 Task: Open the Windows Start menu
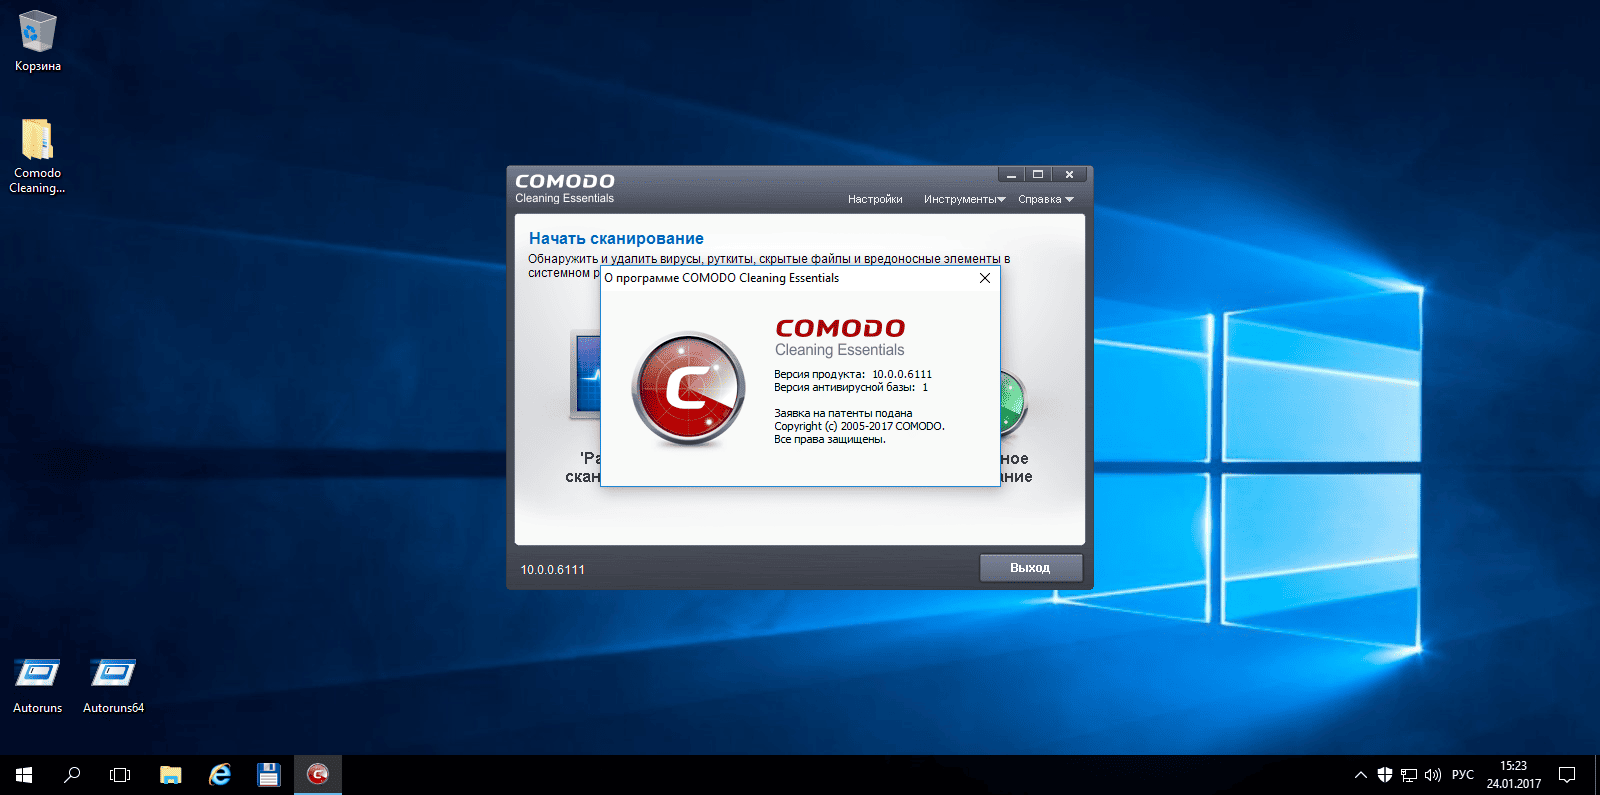(x=24, y=775)
